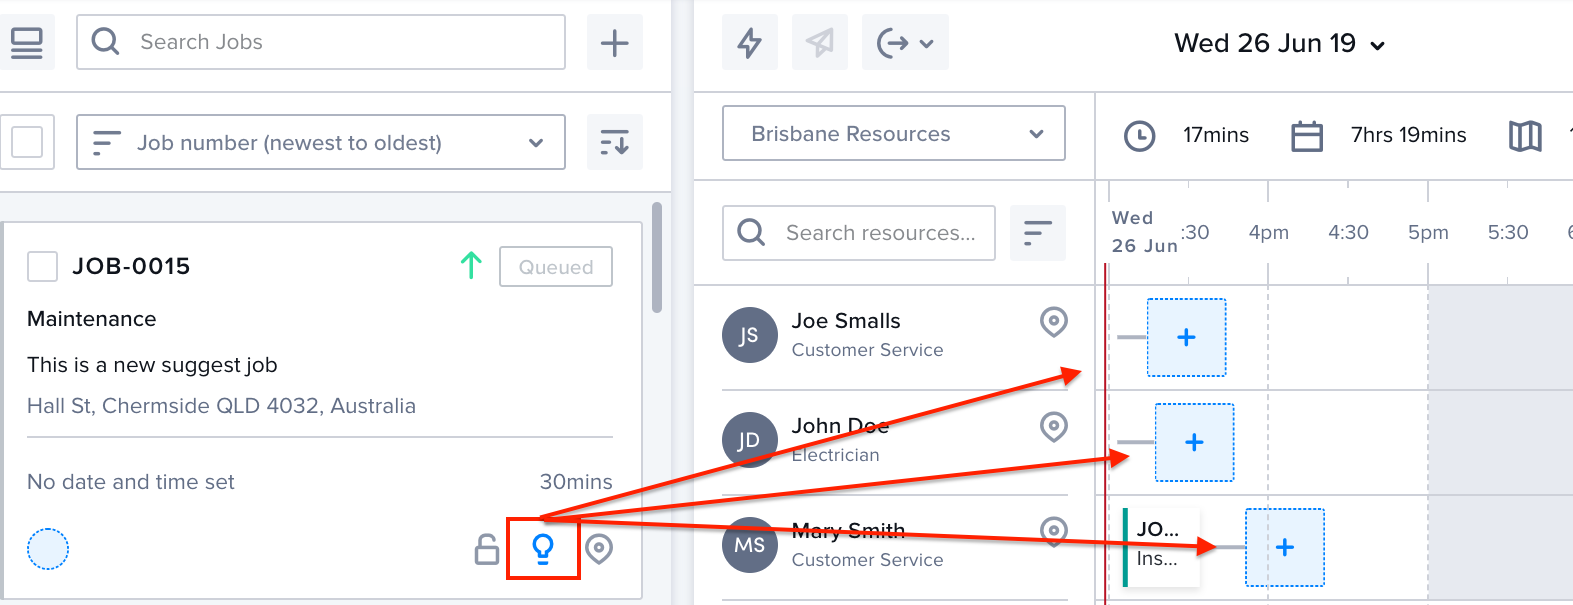Show JOB-0015 location pin on map

599,549
